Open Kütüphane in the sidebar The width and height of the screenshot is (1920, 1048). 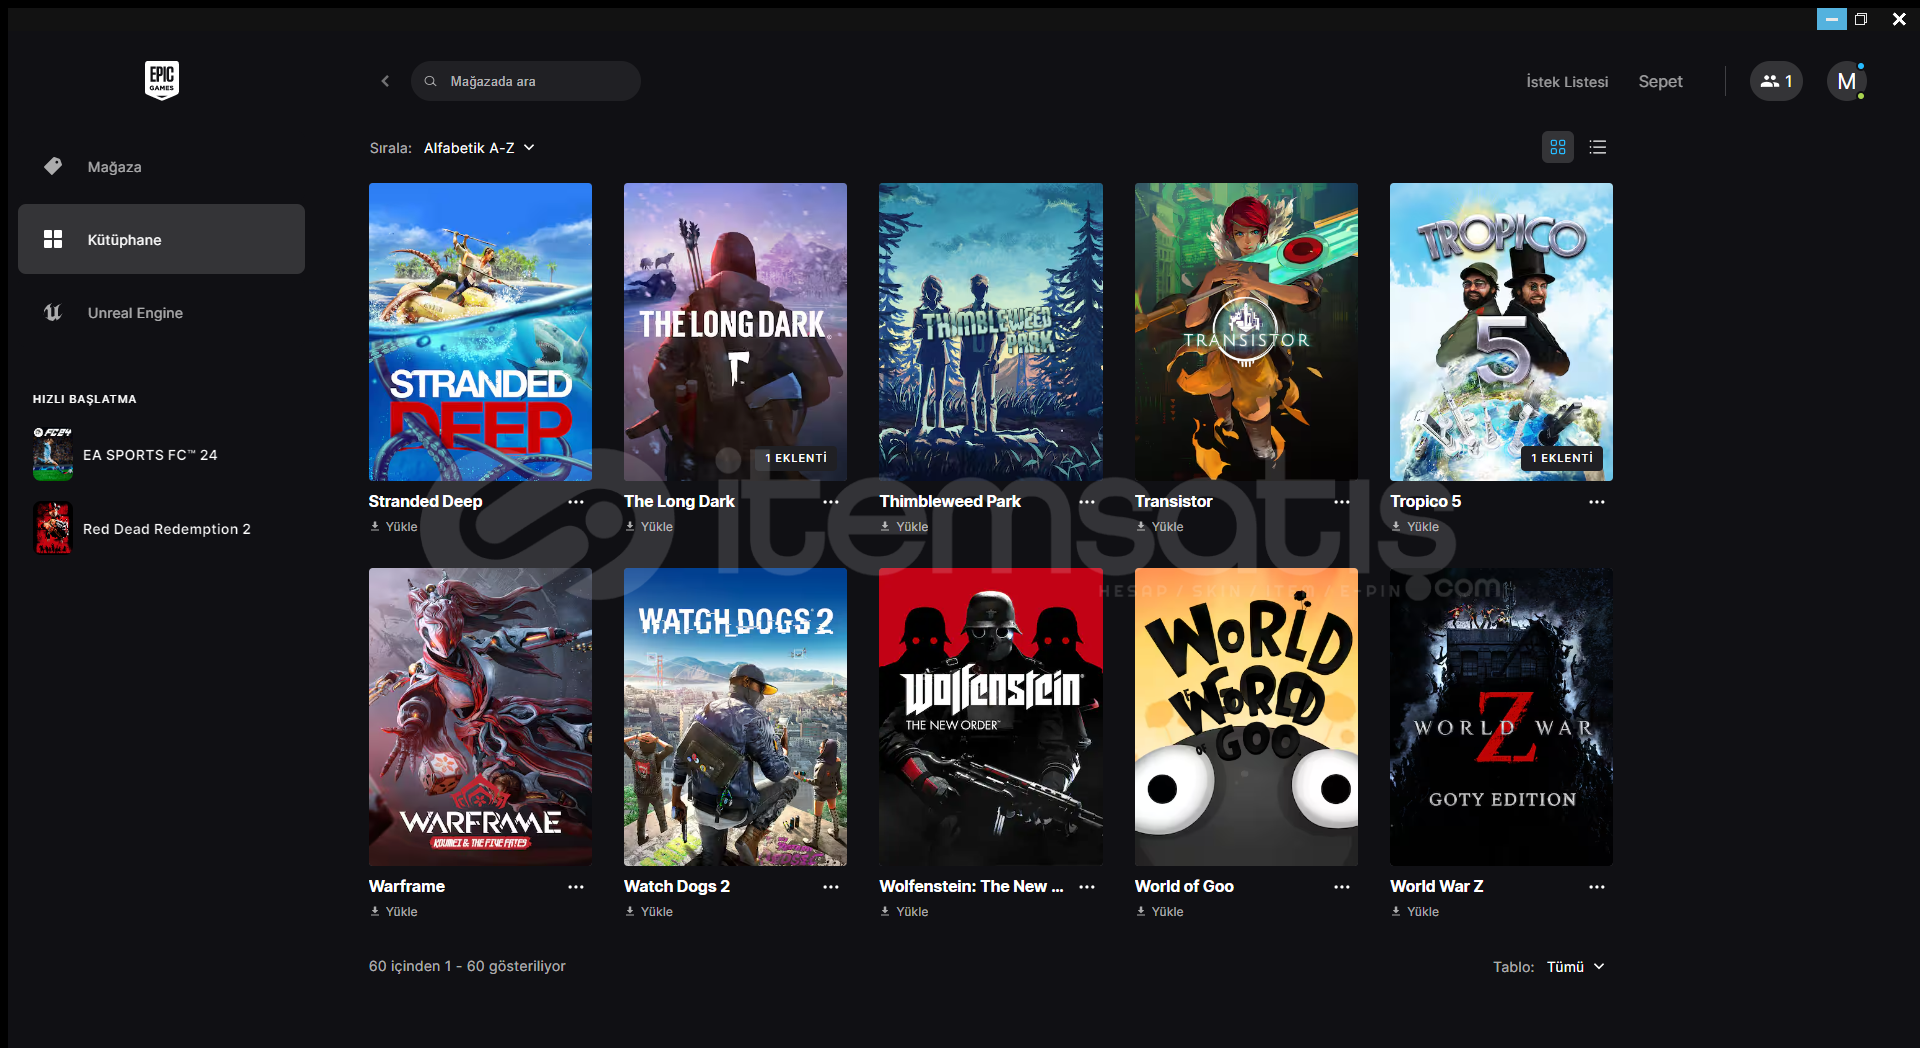tap(161, 239)
